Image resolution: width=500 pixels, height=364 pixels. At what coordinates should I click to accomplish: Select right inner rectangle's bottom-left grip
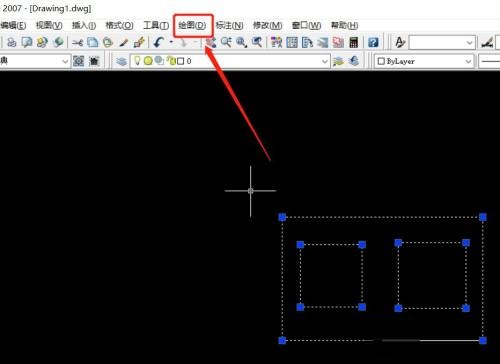point(398,308)
